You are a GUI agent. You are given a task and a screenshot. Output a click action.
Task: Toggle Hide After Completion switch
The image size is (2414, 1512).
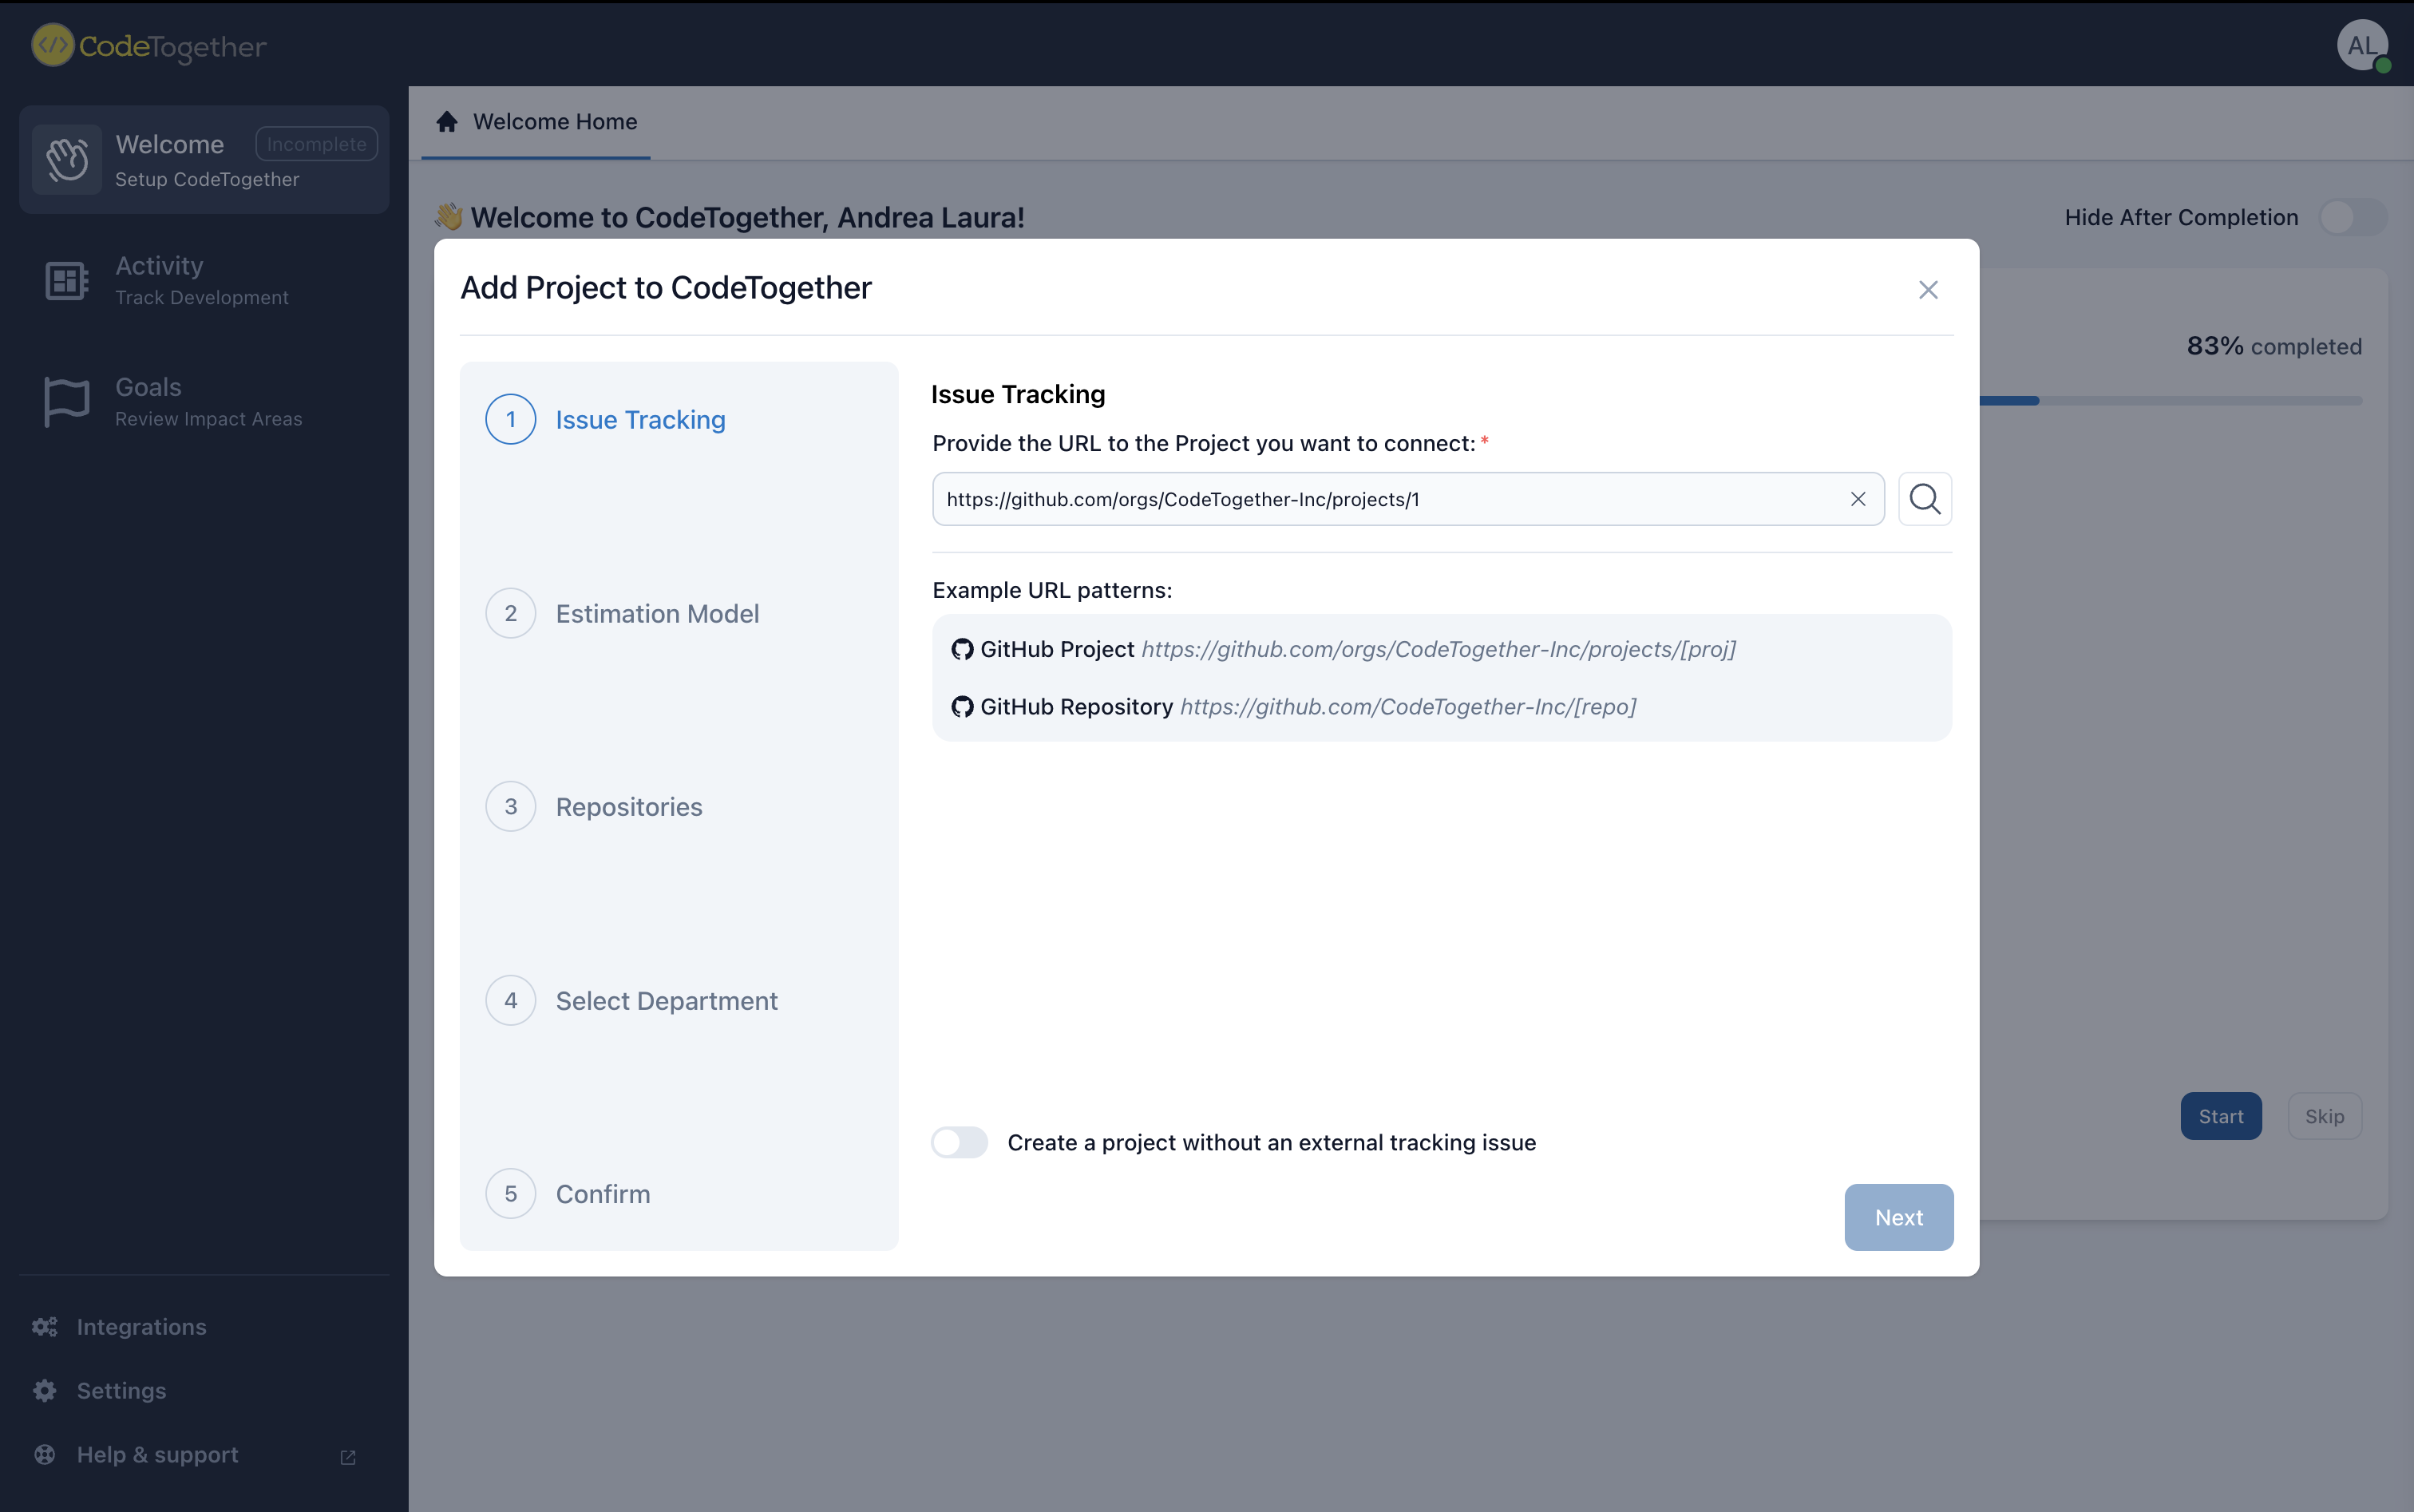(2353, 217)
